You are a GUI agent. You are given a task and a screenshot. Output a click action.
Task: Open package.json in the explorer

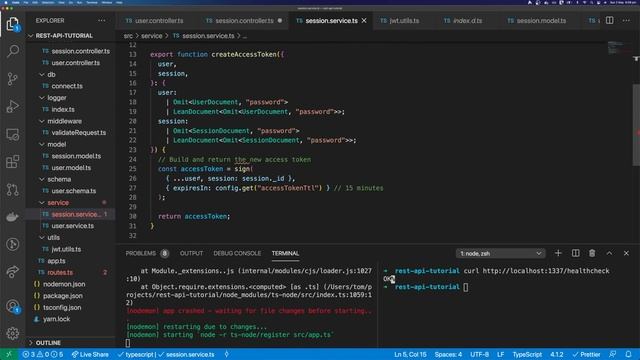pos(62,296)
